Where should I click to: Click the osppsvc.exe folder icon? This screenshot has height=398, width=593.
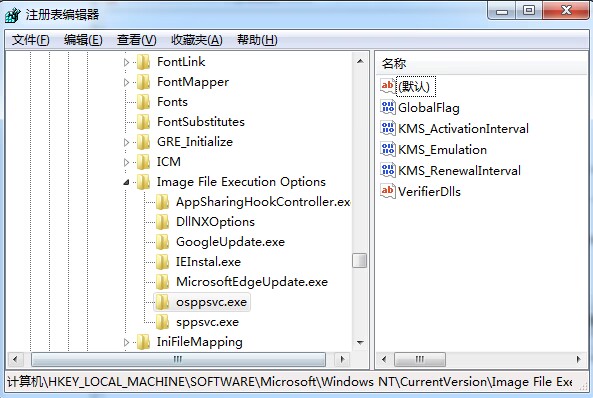click(163, 302)
